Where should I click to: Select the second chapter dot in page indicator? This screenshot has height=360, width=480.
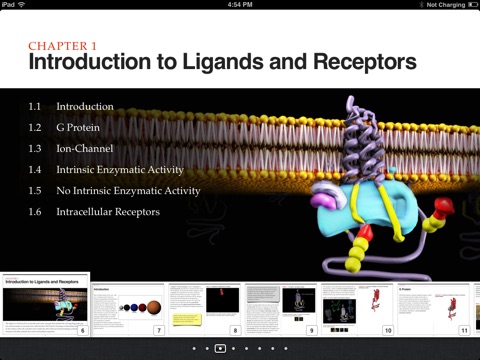tap(207, 349)
